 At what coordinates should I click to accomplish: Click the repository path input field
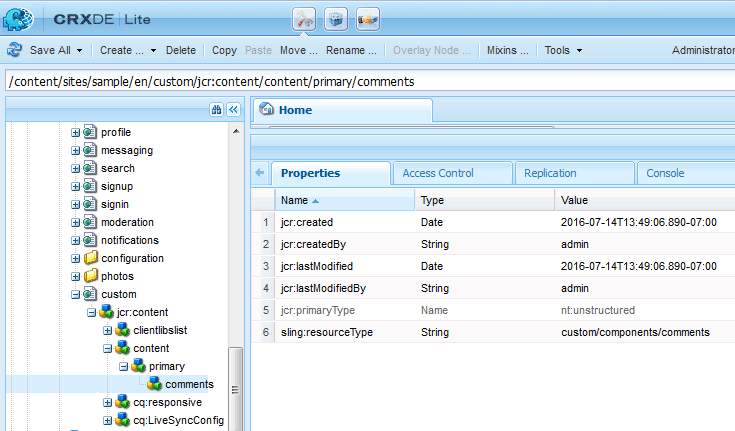coord(370,82)
